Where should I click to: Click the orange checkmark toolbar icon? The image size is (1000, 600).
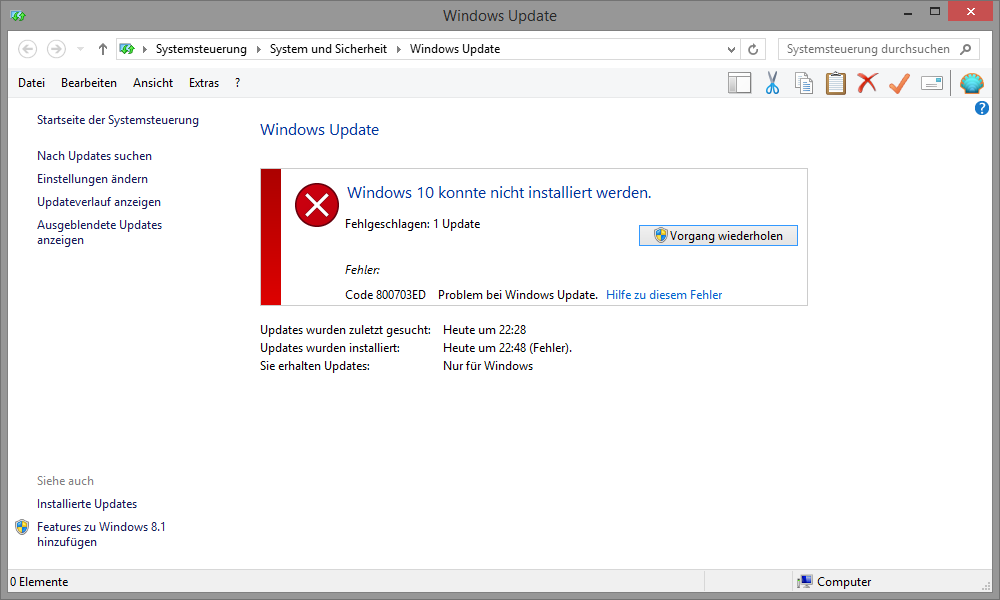tap(899, 83)
